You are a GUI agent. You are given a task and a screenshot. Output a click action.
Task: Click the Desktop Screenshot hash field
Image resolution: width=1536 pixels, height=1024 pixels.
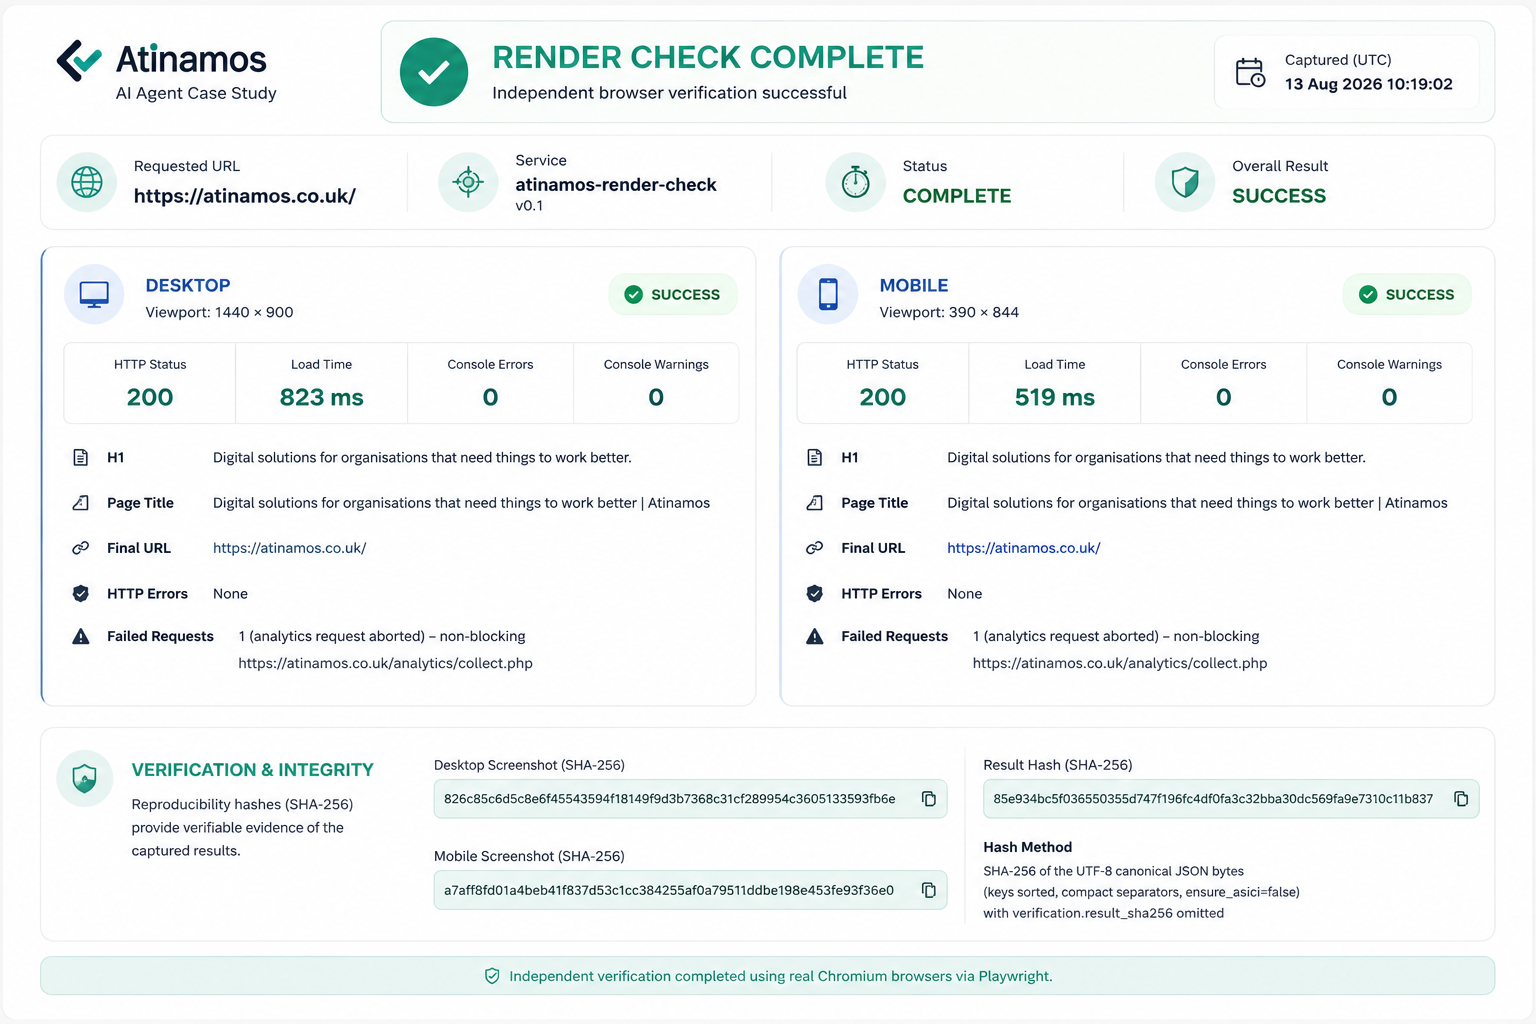point(690,799)
